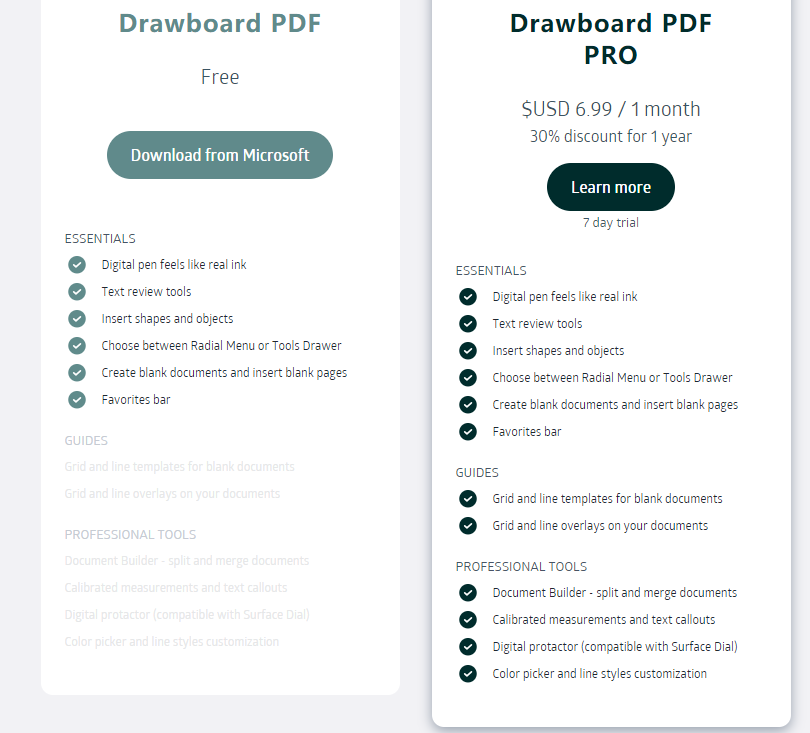Click the checkmark beside Insert shapes and objects

pyautogui.click(x=77, y=318)
